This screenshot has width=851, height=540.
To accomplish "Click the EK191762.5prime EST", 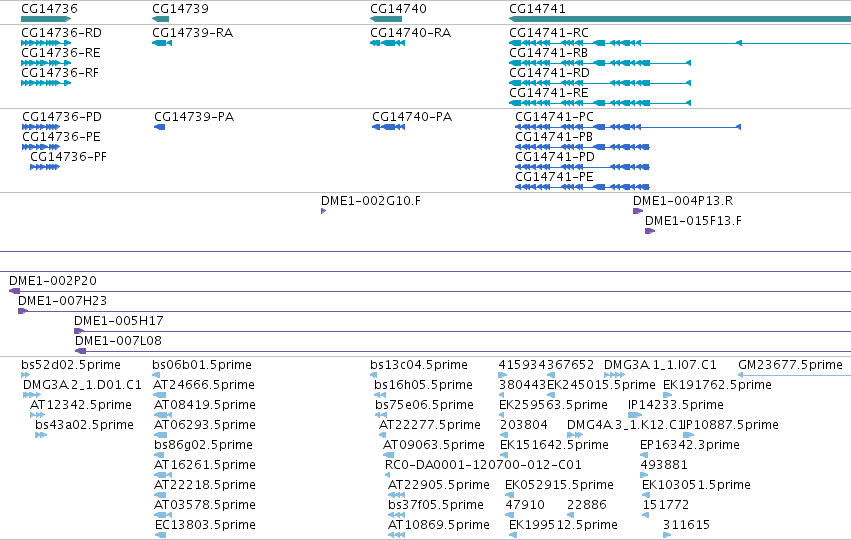I will (717, 385).
